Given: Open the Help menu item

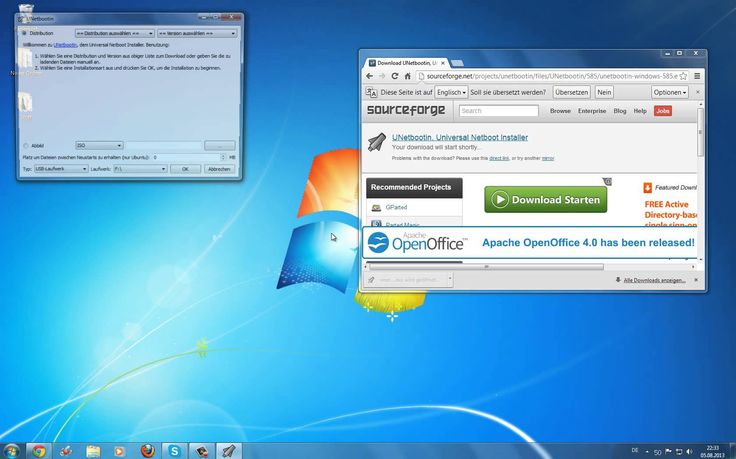Looking at the screenshot, I should 640,111.
